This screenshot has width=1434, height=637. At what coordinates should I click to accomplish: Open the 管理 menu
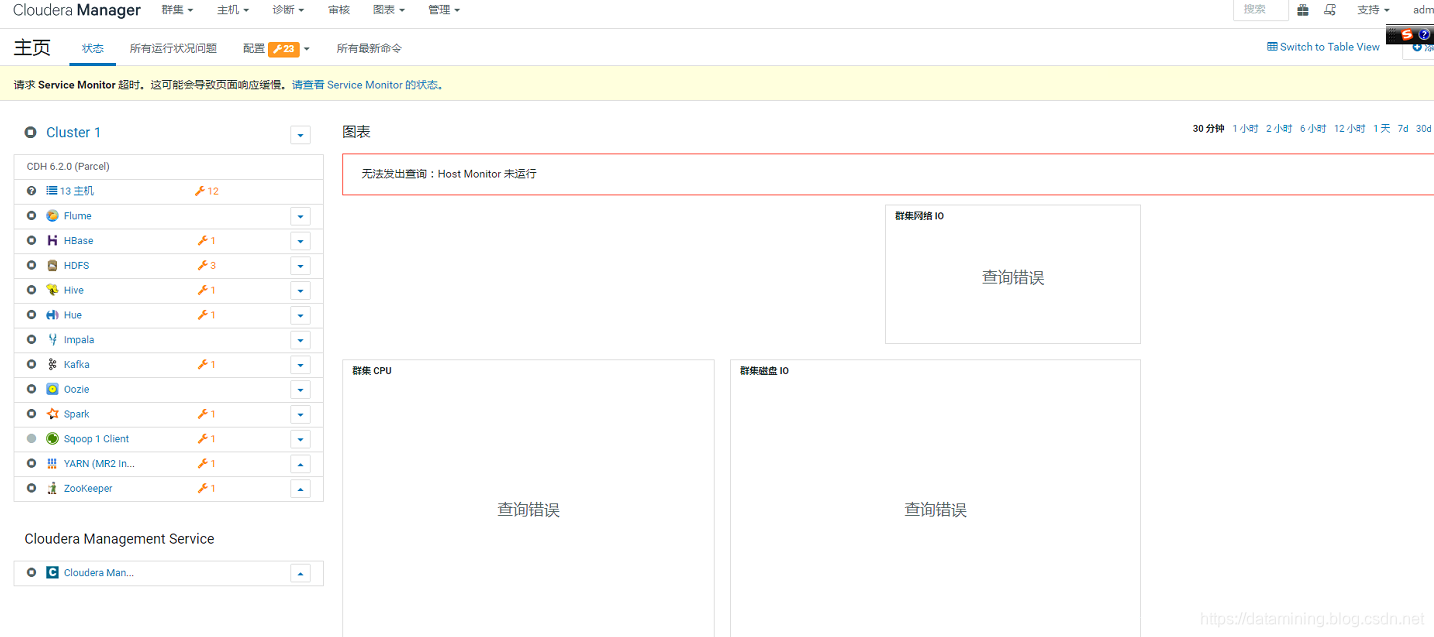[444, 10]
